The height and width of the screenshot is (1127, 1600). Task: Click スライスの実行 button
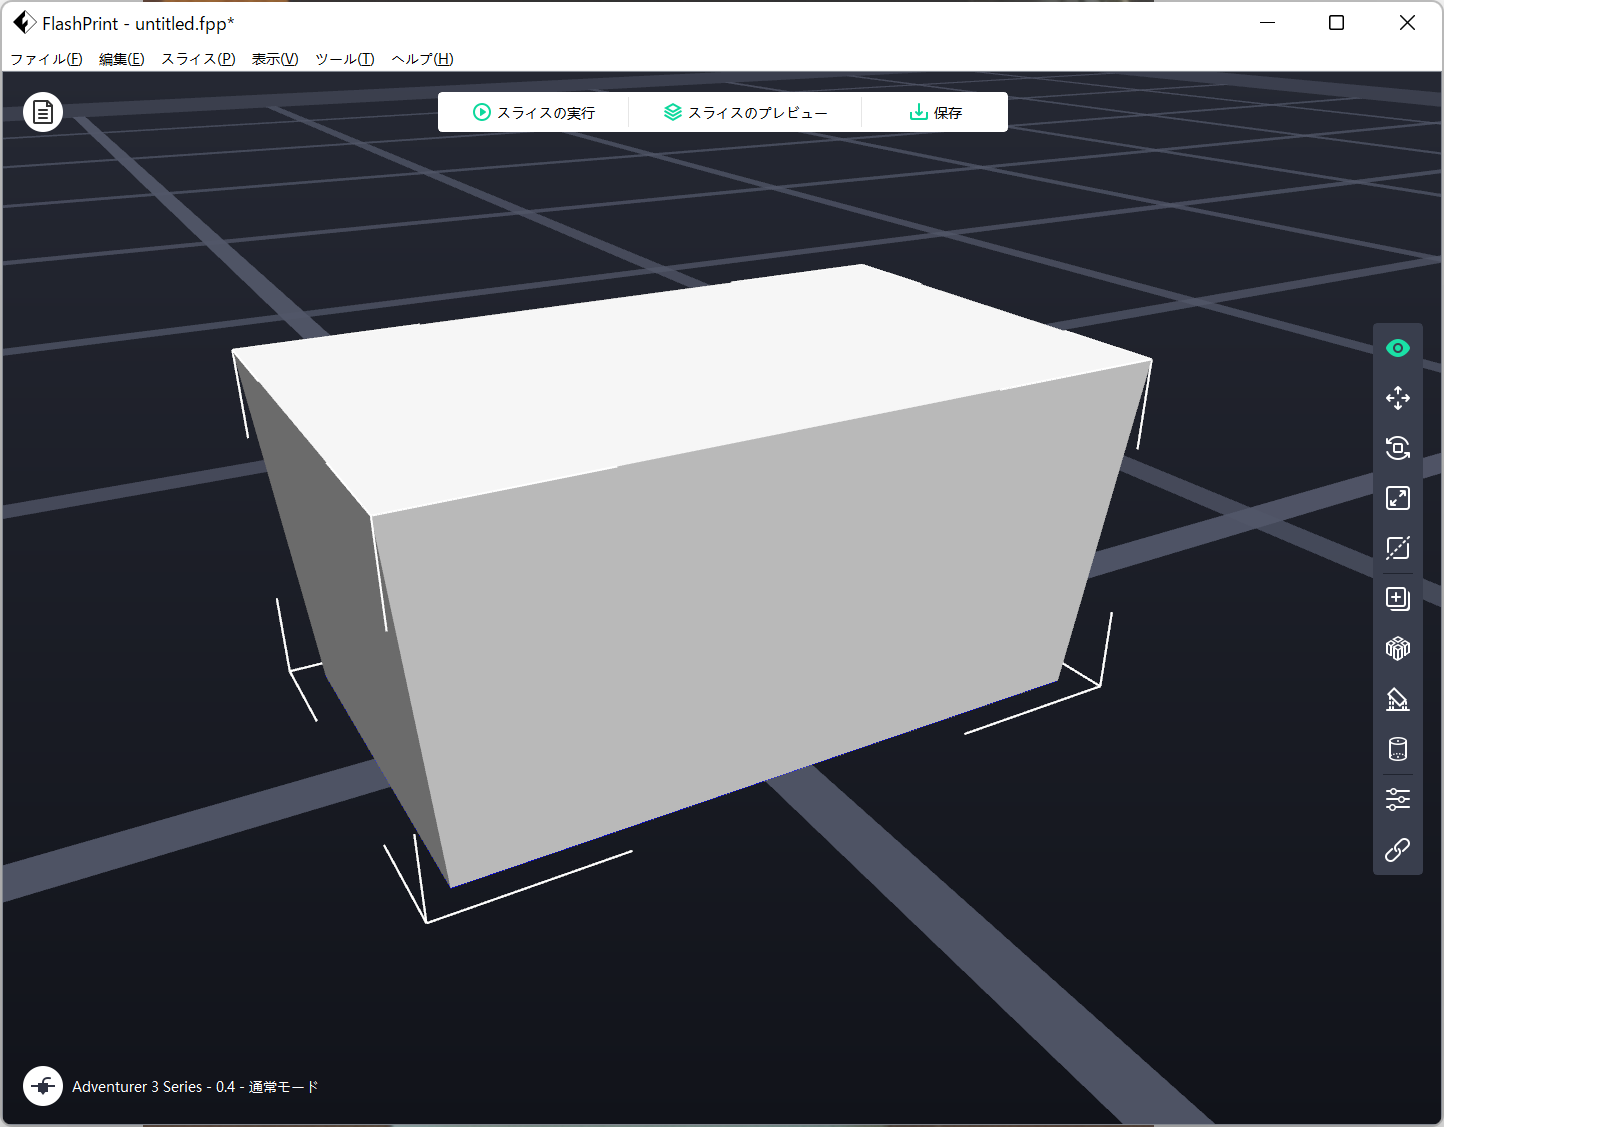coord(534,112)
